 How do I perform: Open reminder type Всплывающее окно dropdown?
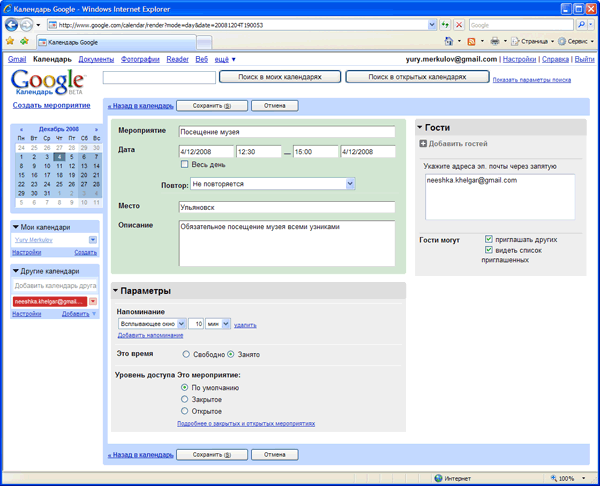coord(152,324)
